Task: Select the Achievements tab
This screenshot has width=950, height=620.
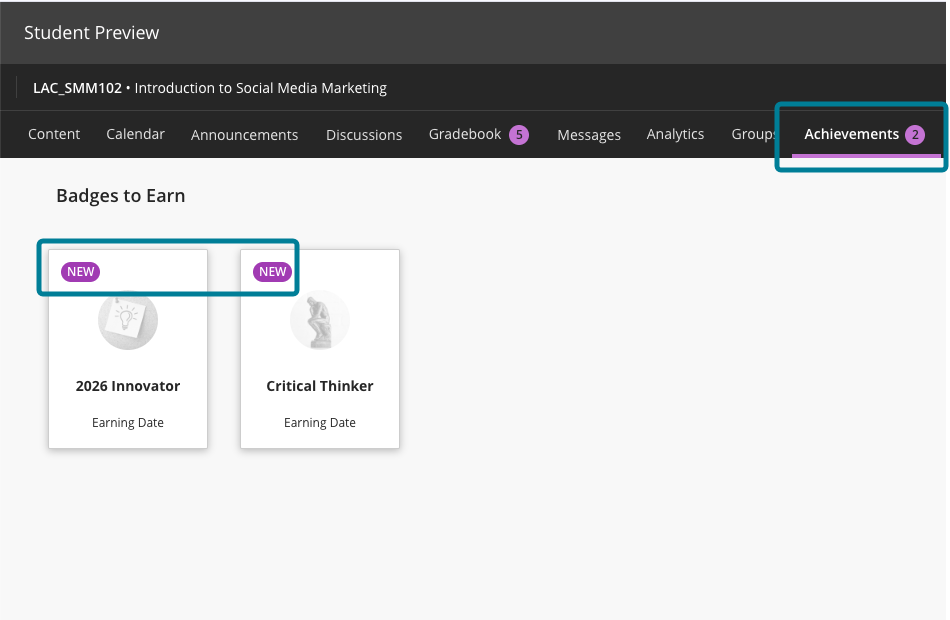Action: (x=852, y=133)
